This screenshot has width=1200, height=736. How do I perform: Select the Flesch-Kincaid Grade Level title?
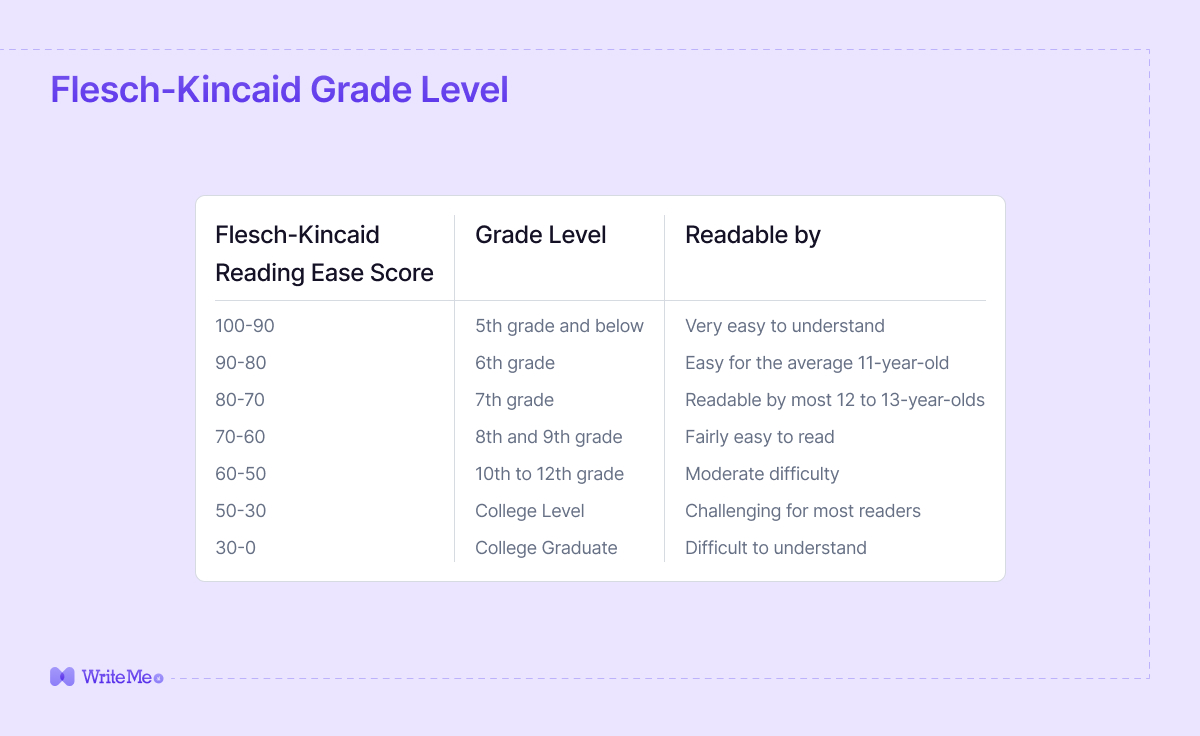click(x=280, y=89)
